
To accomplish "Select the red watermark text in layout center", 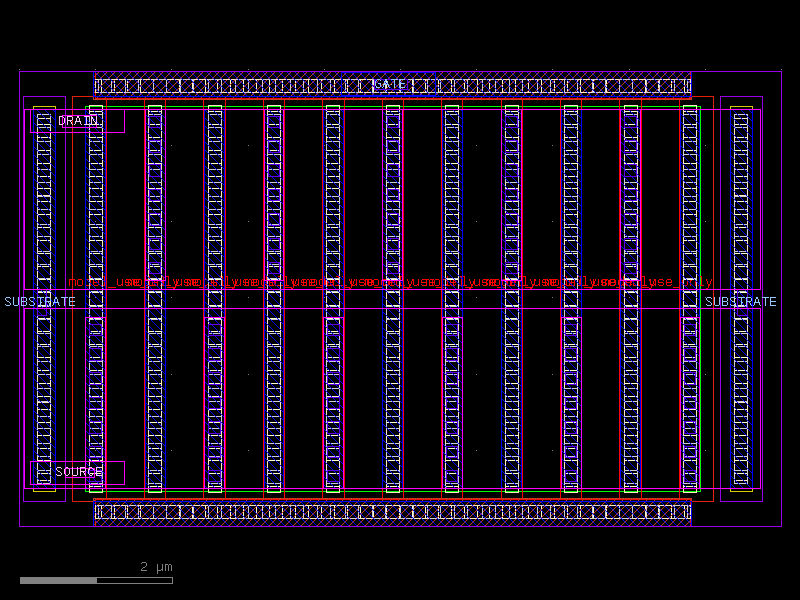I will coord(400,282).
